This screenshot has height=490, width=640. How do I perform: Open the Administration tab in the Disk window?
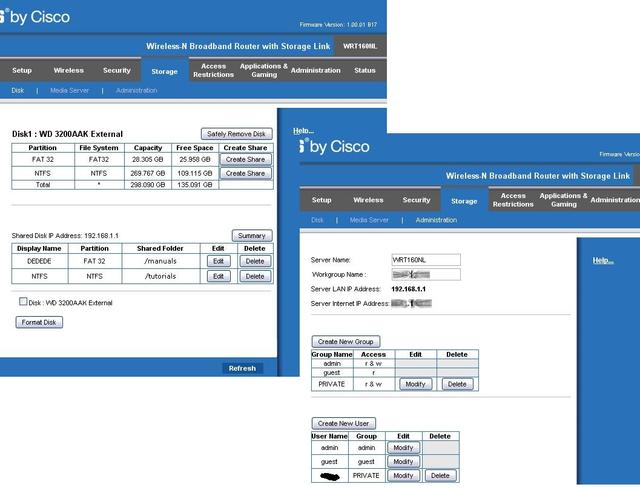[316, 70]
